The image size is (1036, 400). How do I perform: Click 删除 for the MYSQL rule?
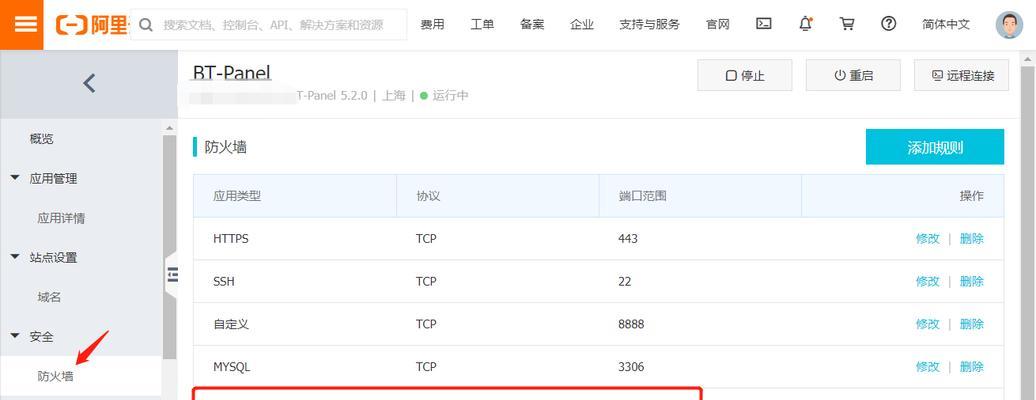(971, 367)
